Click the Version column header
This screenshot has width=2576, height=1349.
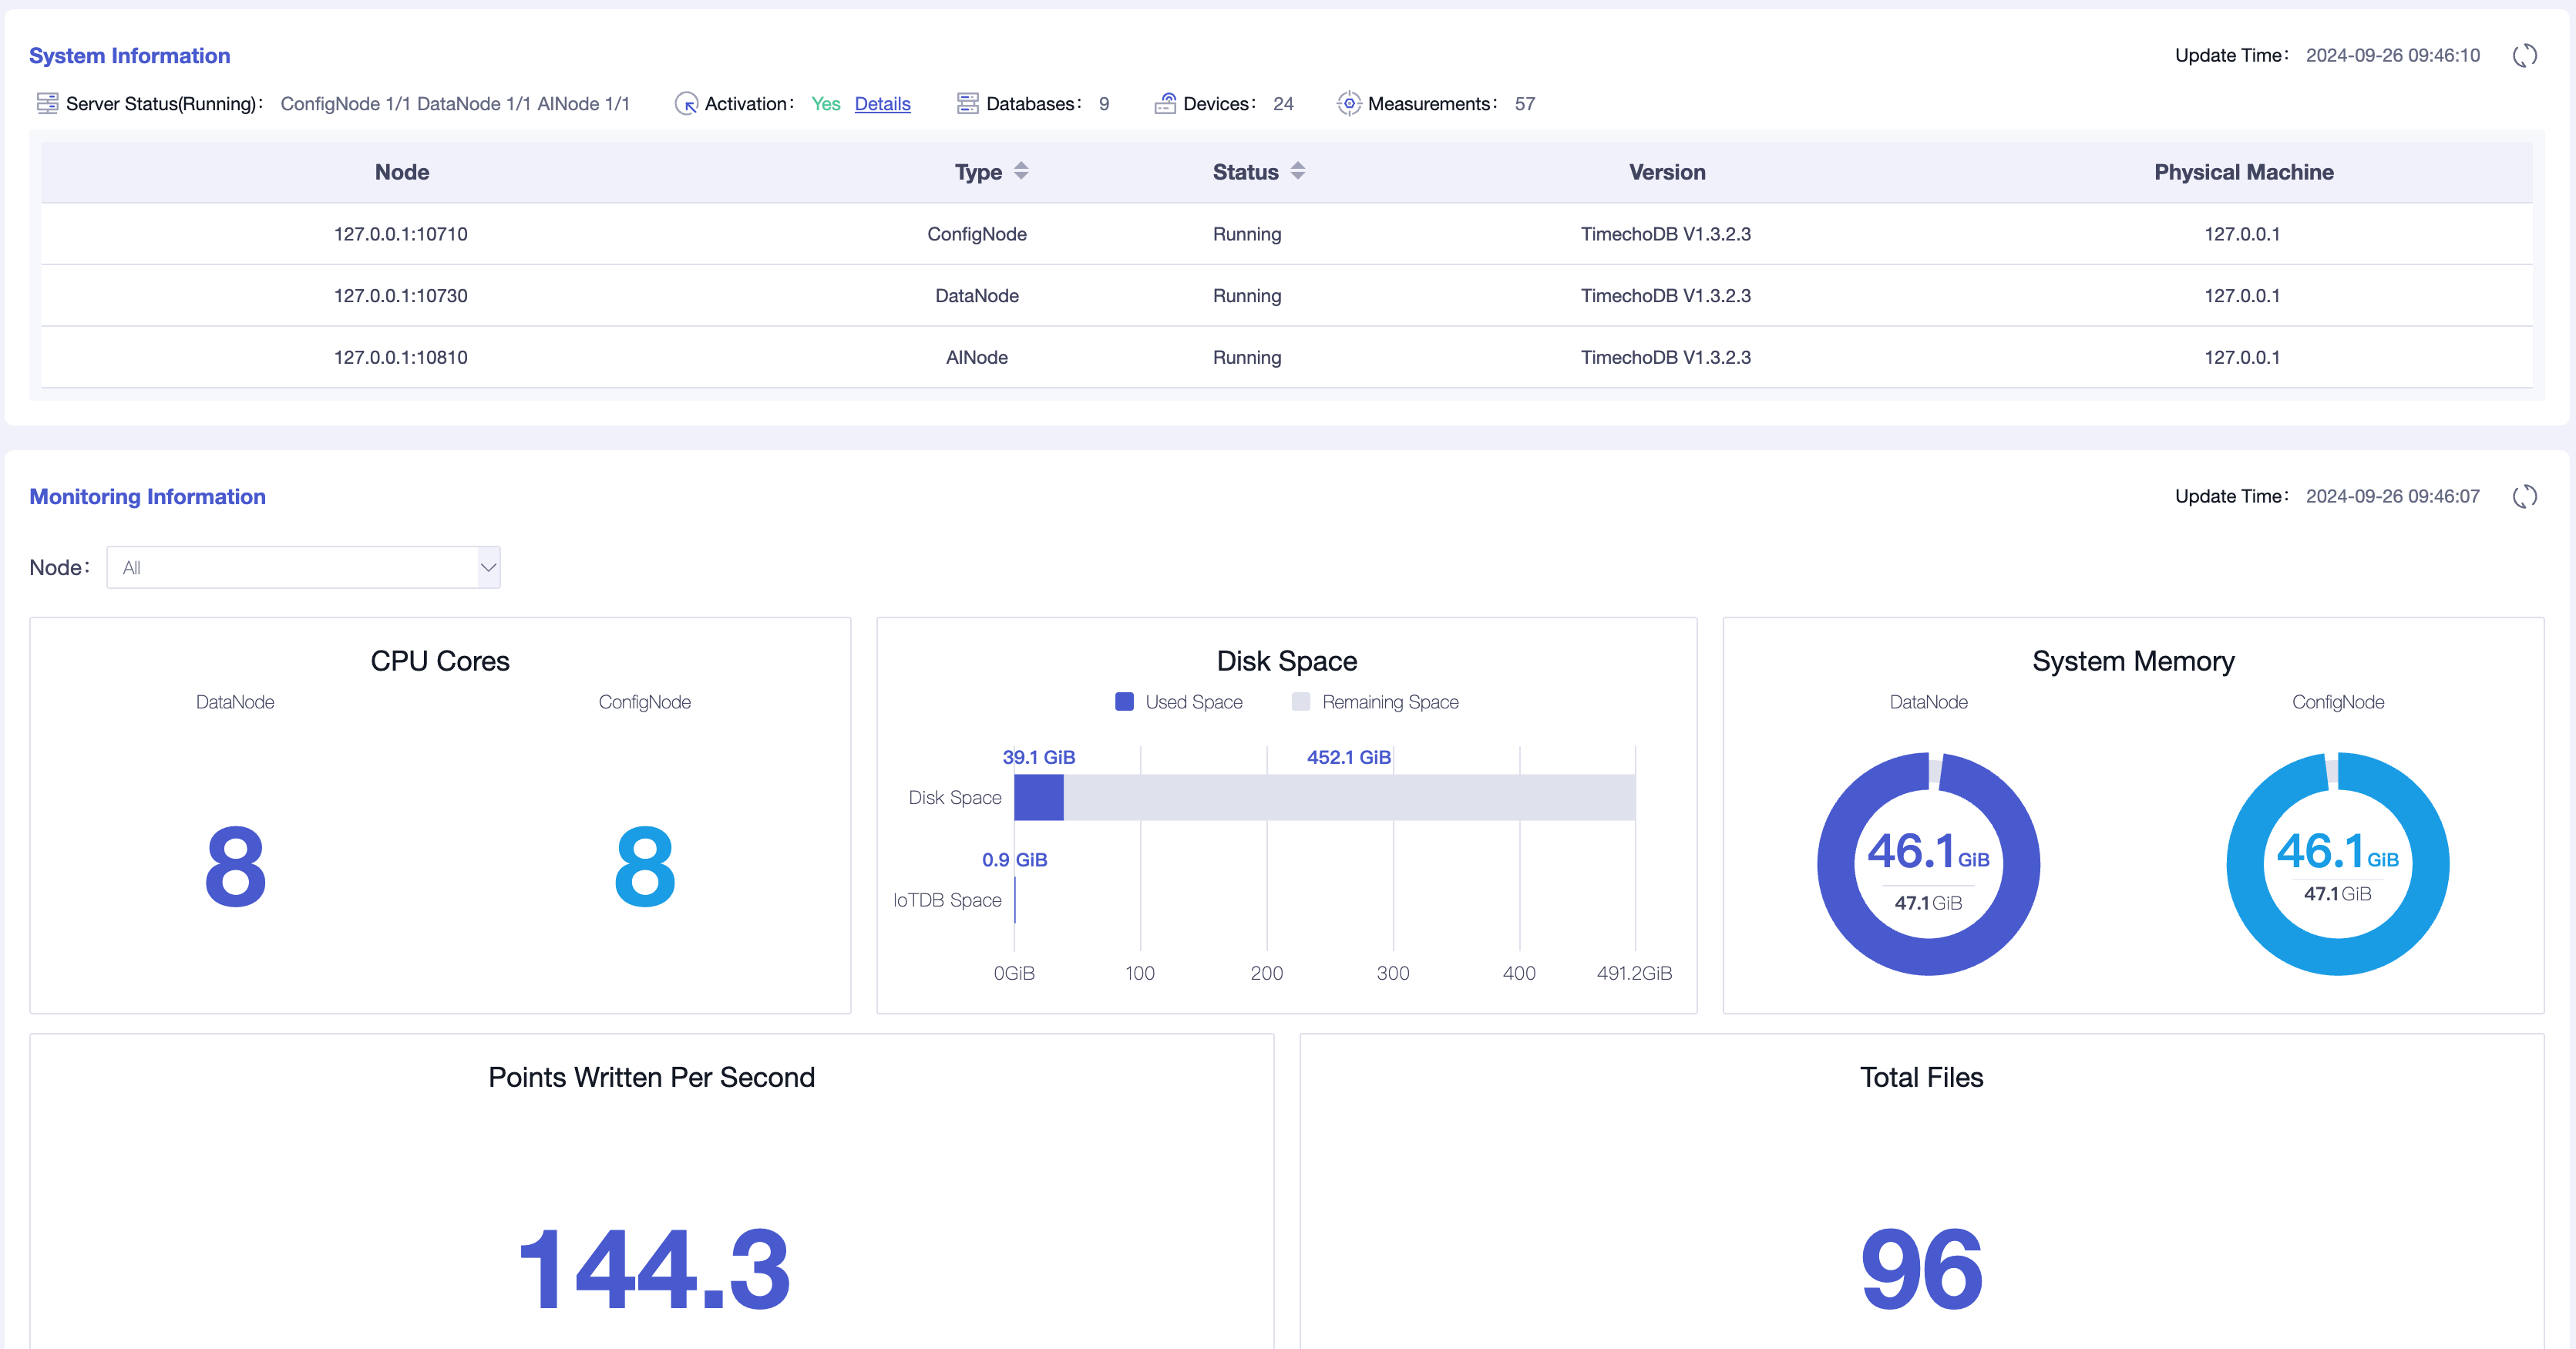1667,172
